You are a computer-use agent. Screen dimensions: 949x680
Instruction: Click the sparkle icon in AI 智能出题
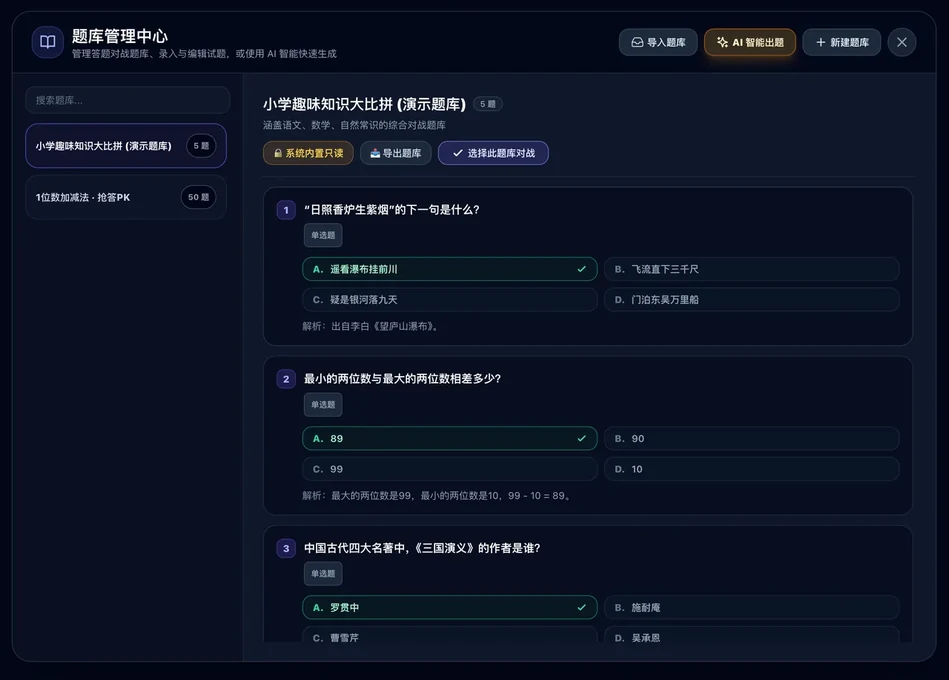[x=722, y=42]
